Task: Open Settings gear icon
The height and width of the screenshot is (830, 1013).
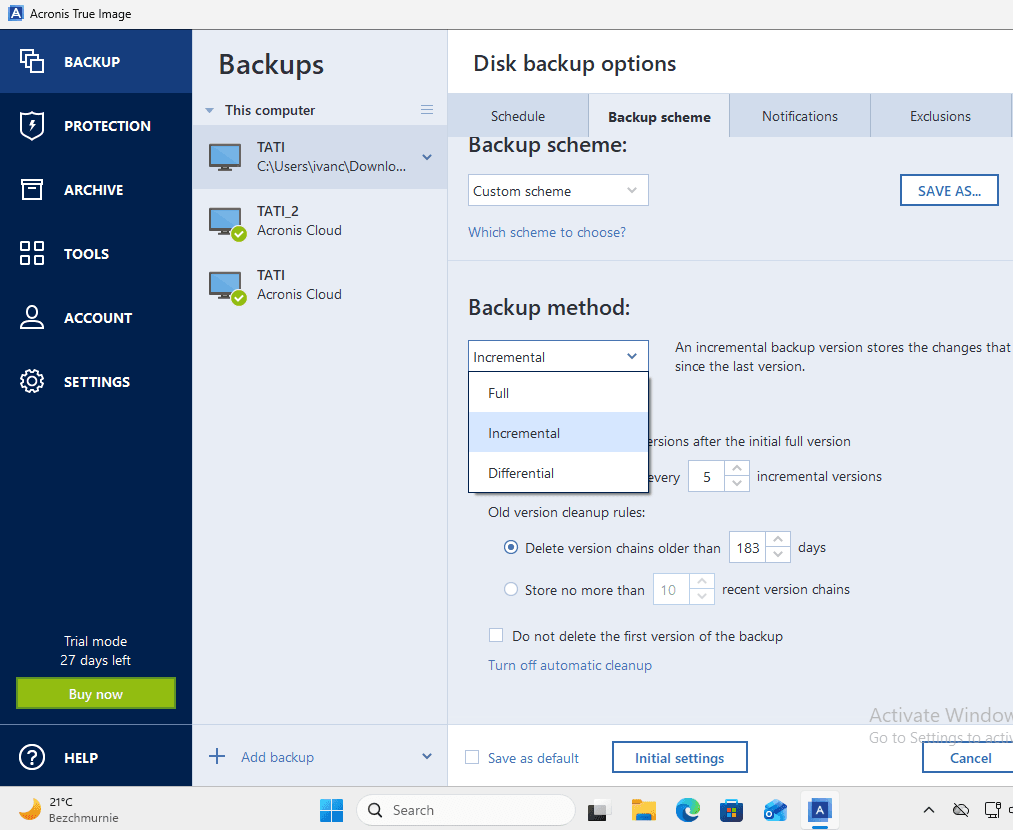Action: 32,381
